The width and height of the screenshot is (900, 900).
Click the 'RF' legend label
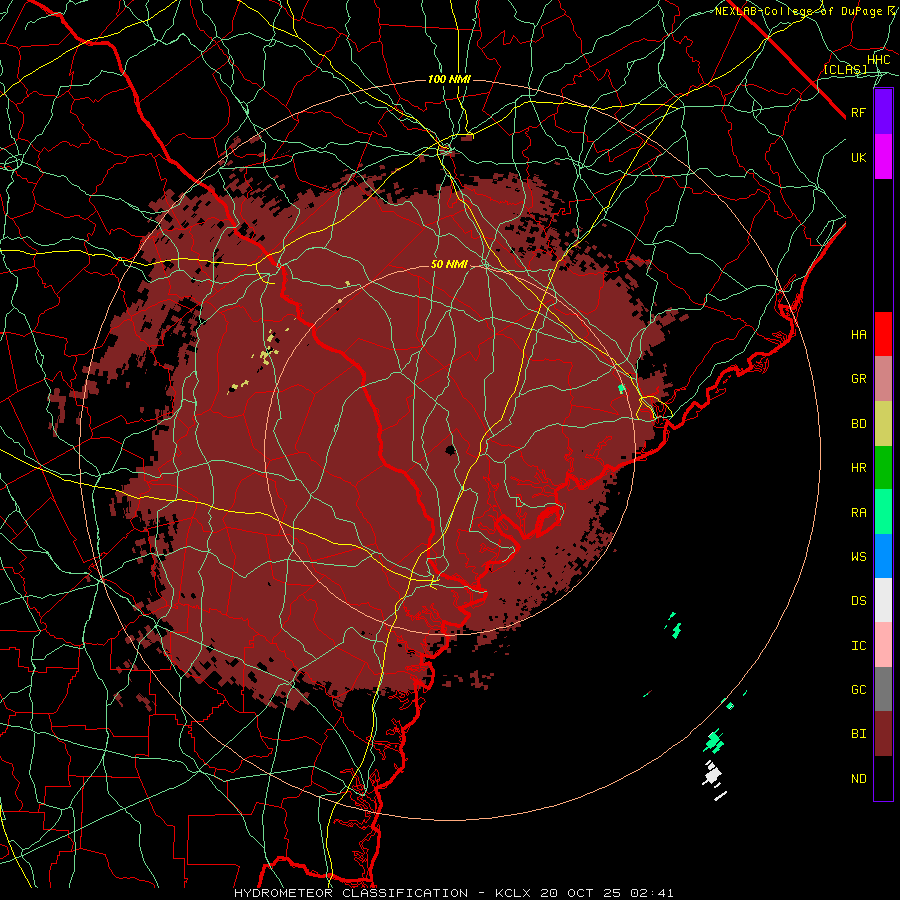[x=859, y=113]
